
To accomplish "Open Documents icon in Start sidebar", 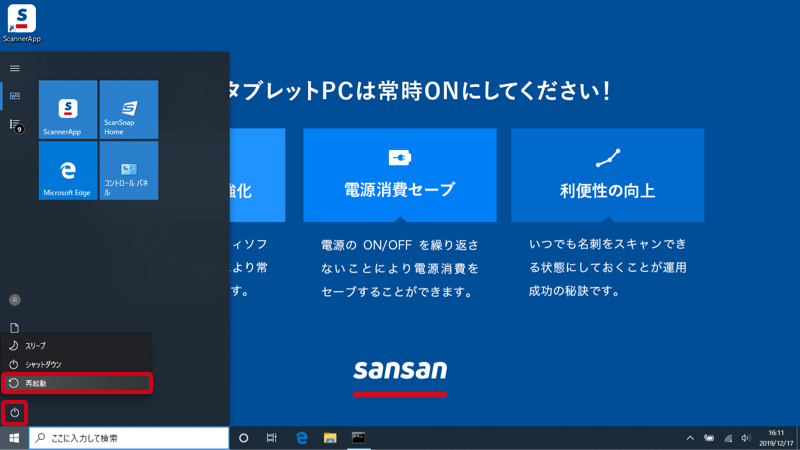I will click(x=15, y=328).
